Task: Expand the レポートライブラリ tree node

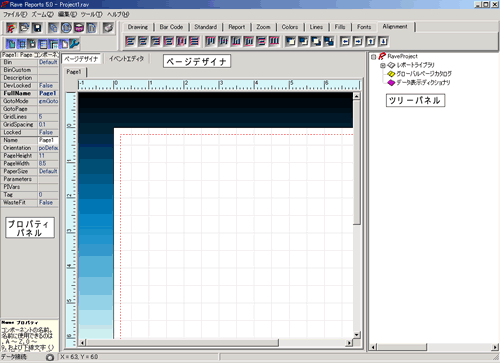Action: (383, 66)
